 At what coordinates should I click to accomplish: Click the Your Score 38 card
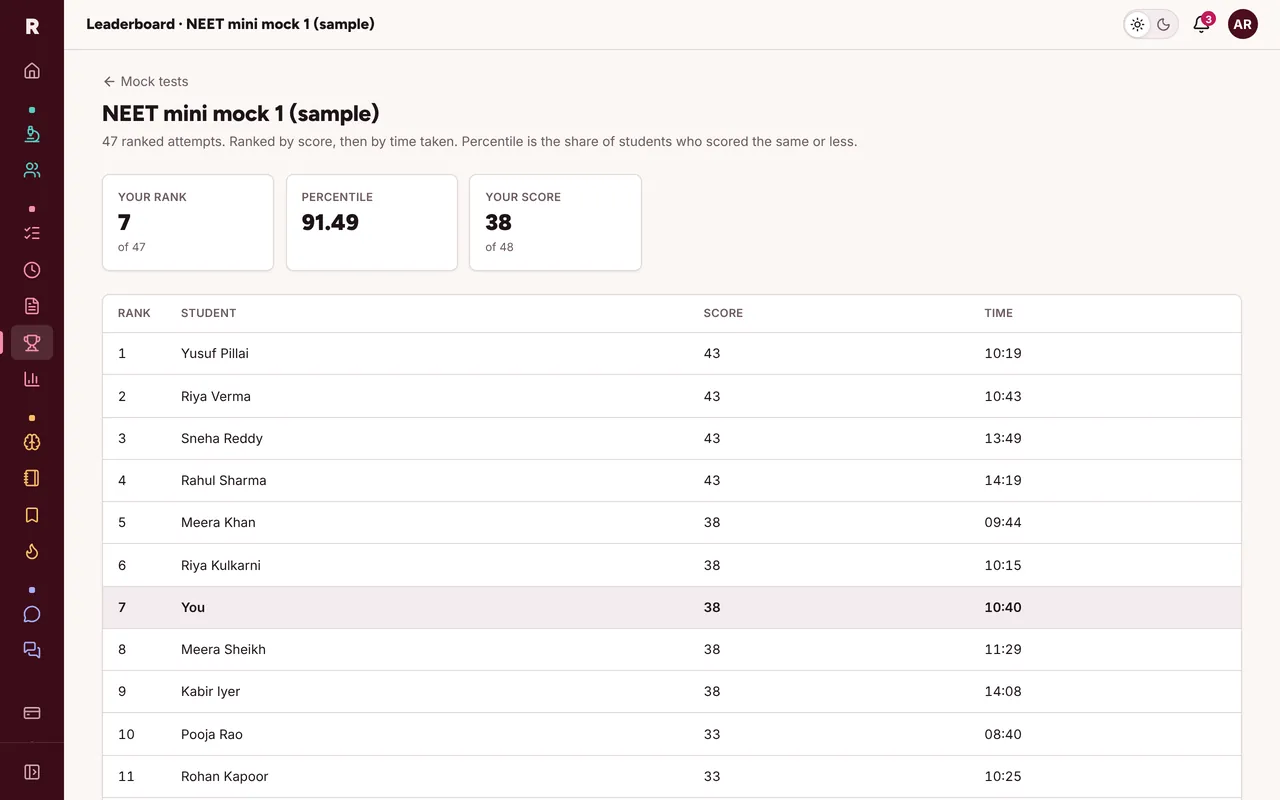pos(555,222)
